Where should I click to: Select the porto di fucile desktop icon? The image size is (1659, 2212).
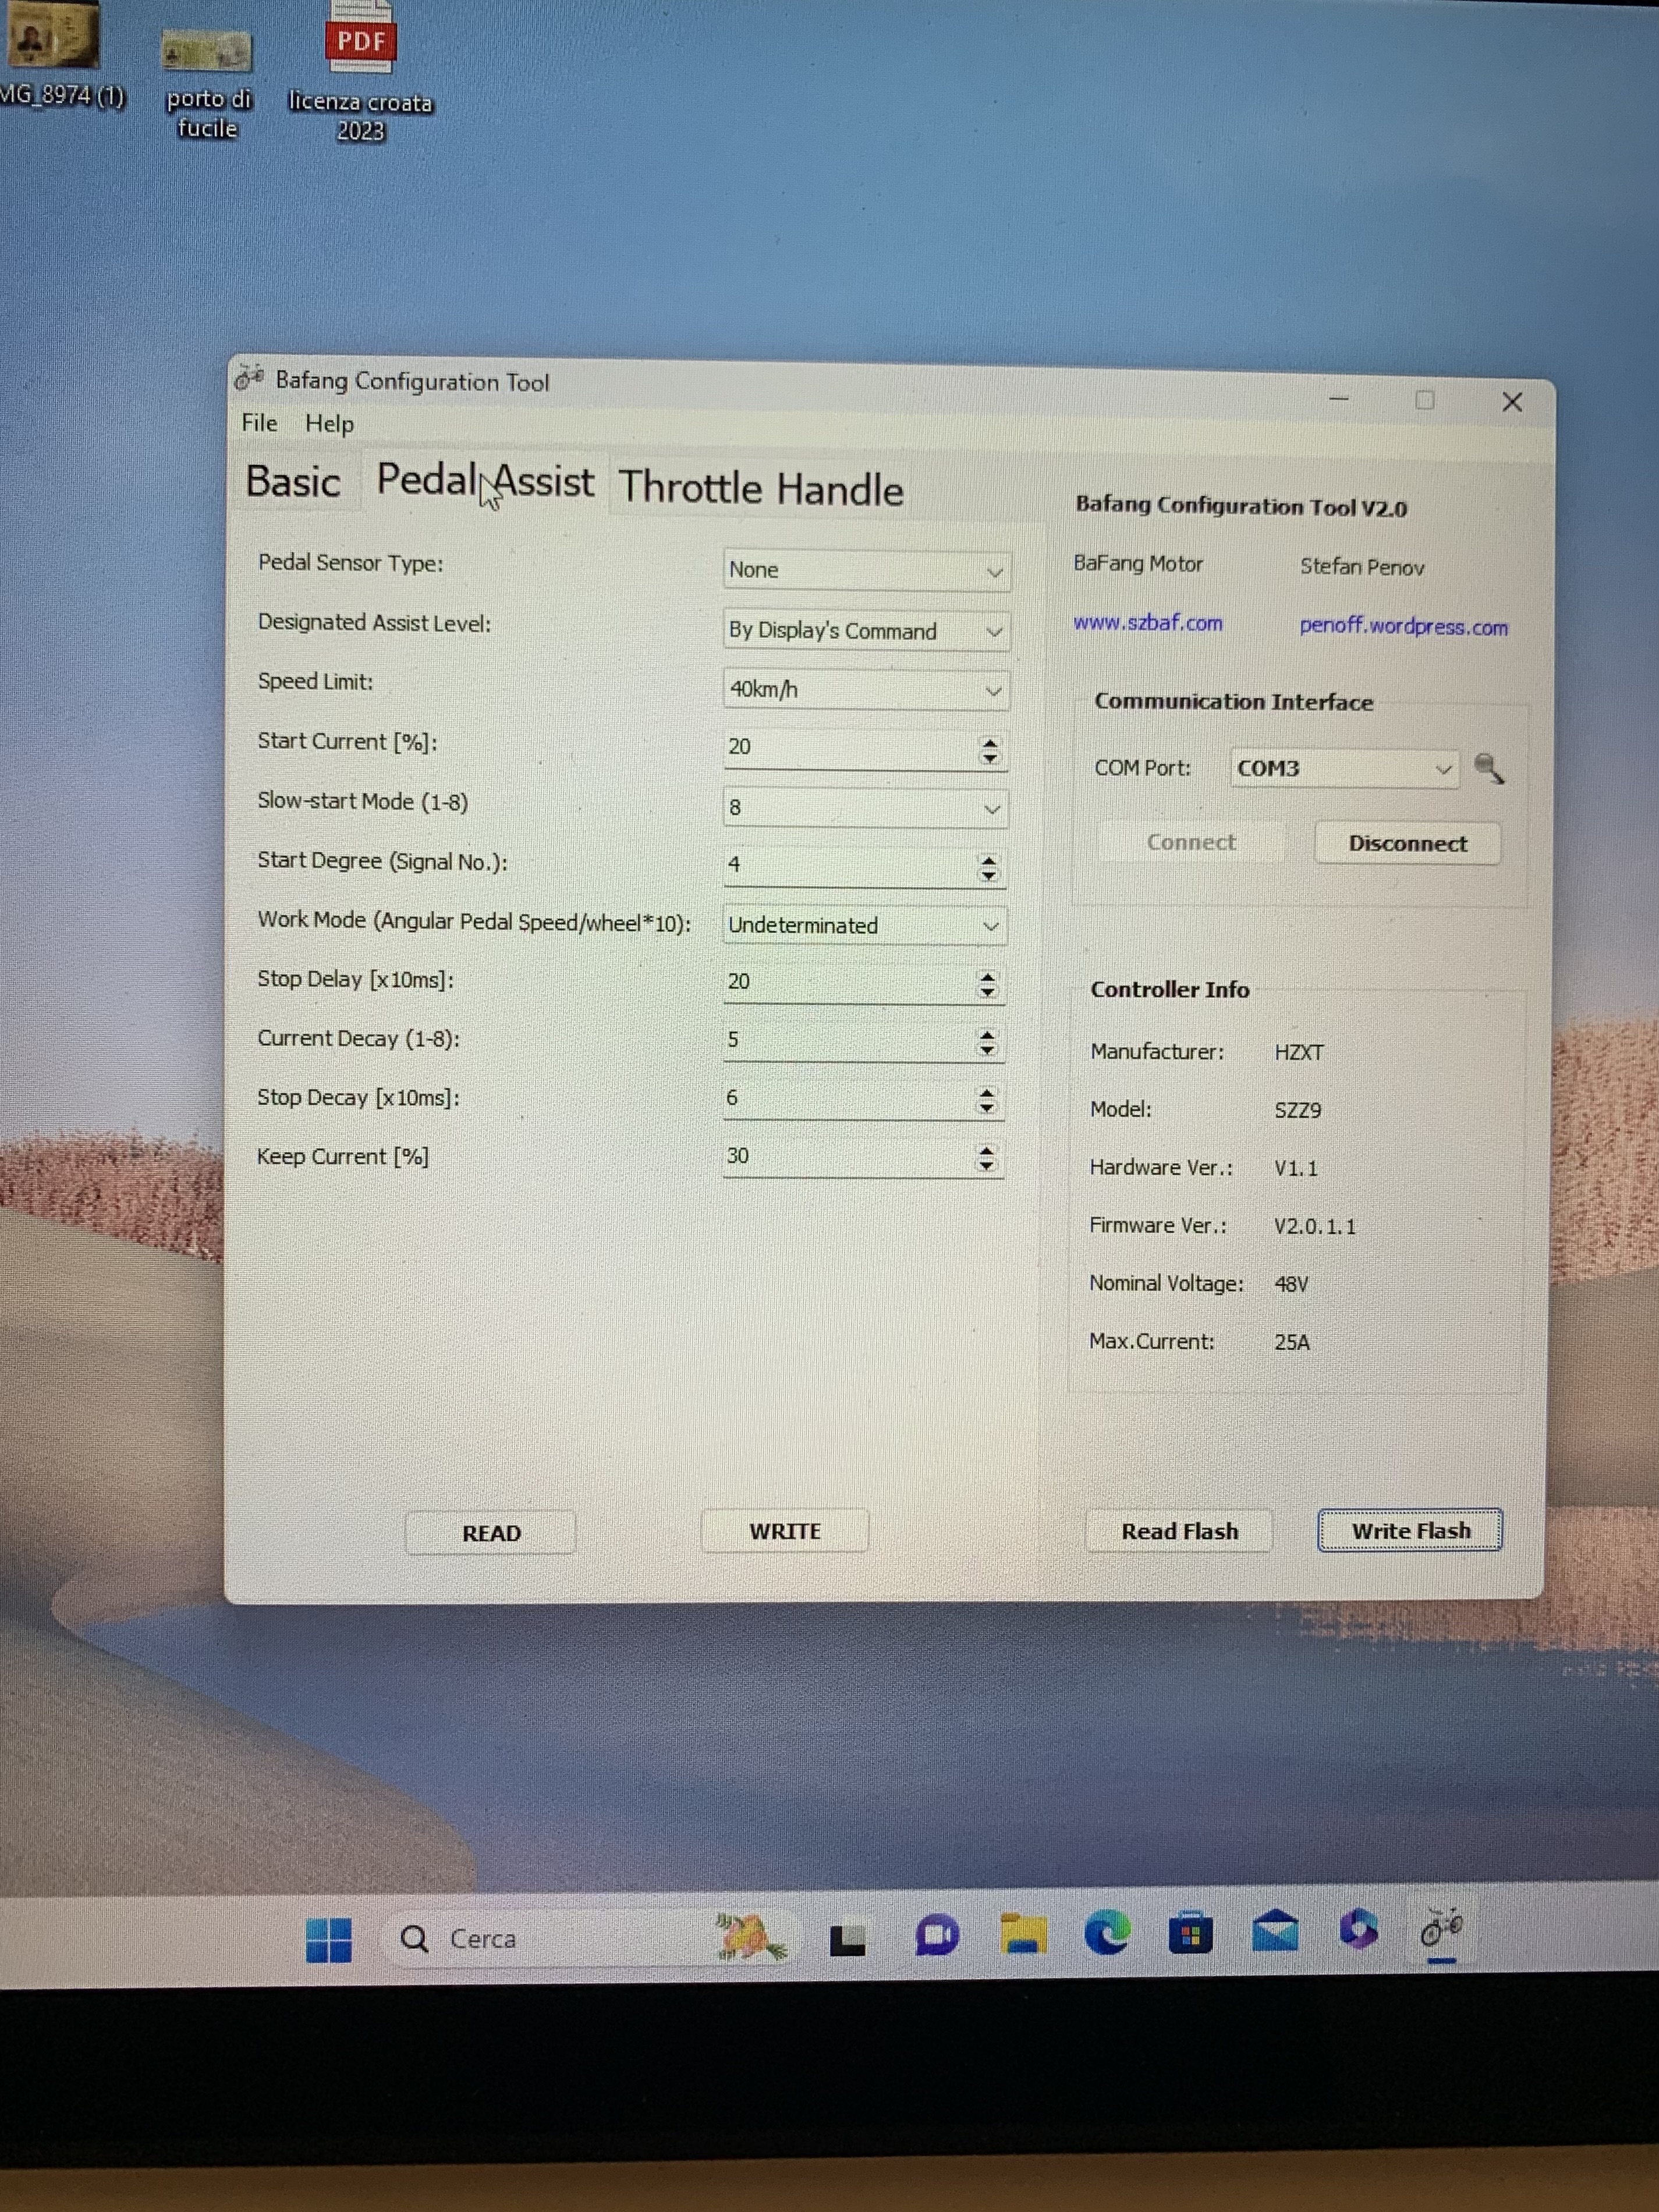coord(207,82)
